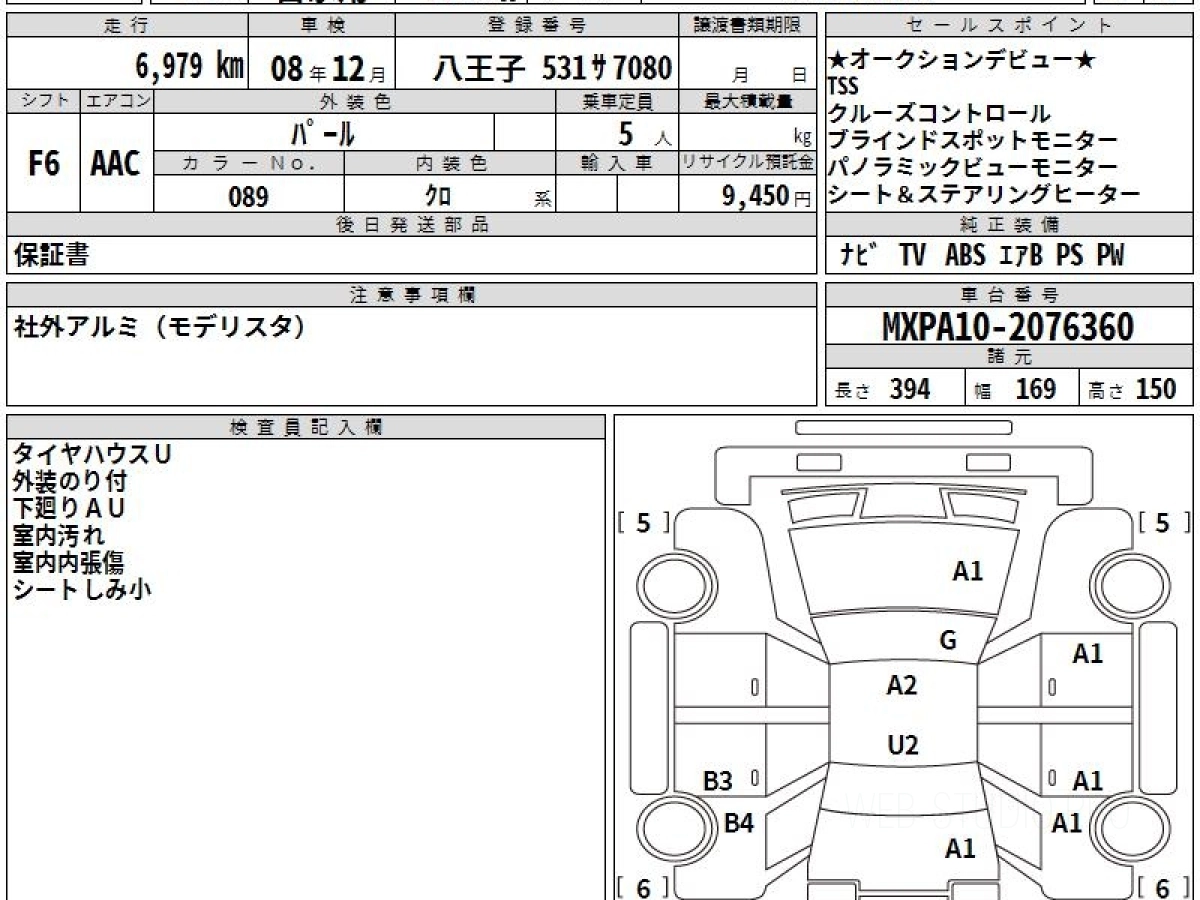The height and width of the screenshot is (900, 1200).
Task: Select the width value 169
Action: [1036, 389]
